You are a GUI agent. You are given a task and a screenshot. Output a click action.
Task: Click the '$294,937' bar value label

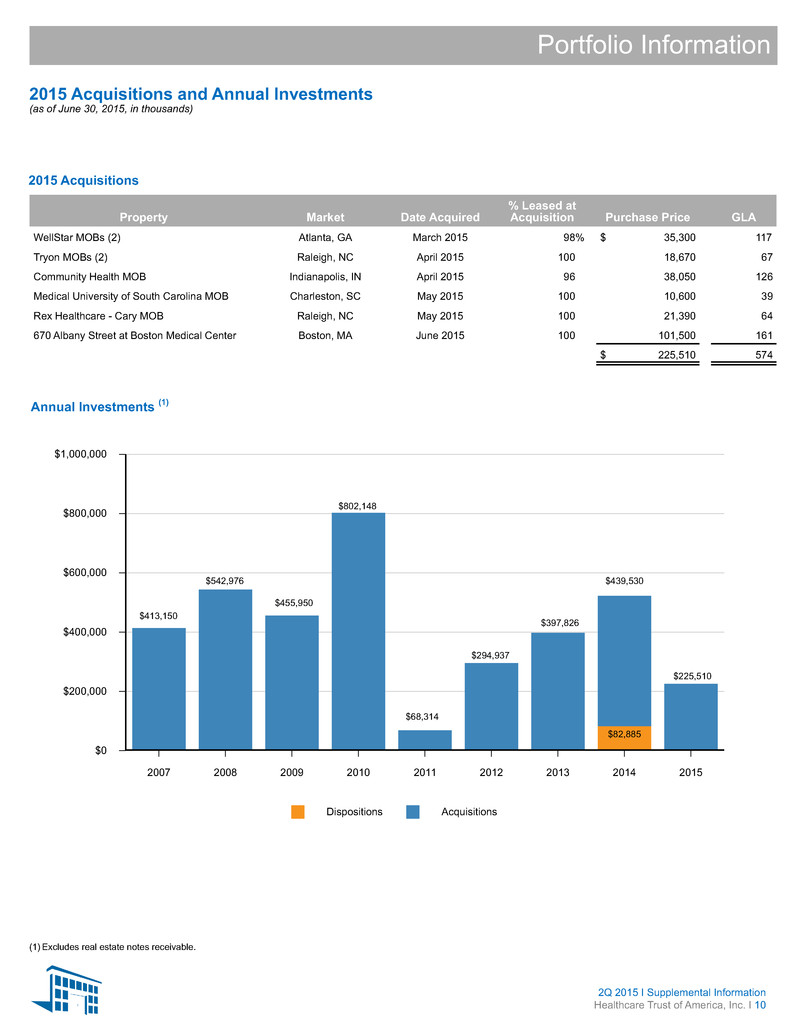click(490, 655)
